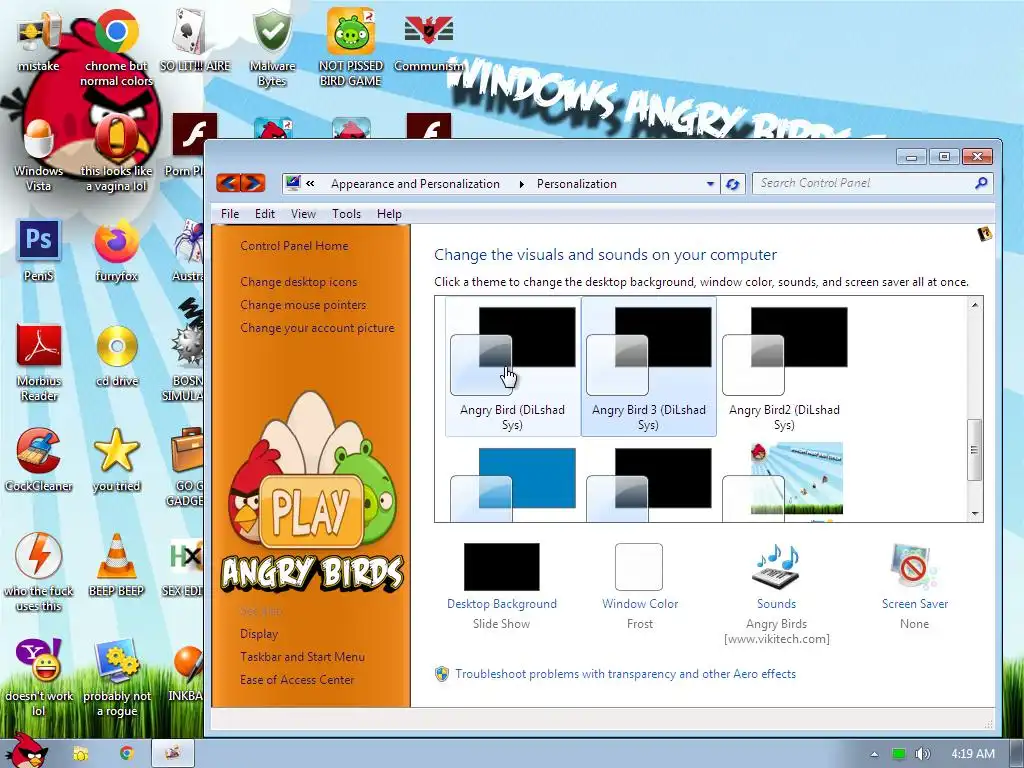The height and width of the screenshot is (768, 1024).
Task: Click the Personalization window taskbar button
Action: click(173, 754)
